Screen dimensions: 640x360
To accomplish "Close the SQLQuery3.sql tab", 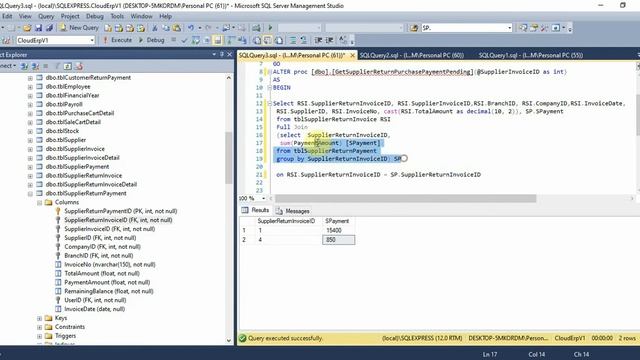I will (352, 55).
